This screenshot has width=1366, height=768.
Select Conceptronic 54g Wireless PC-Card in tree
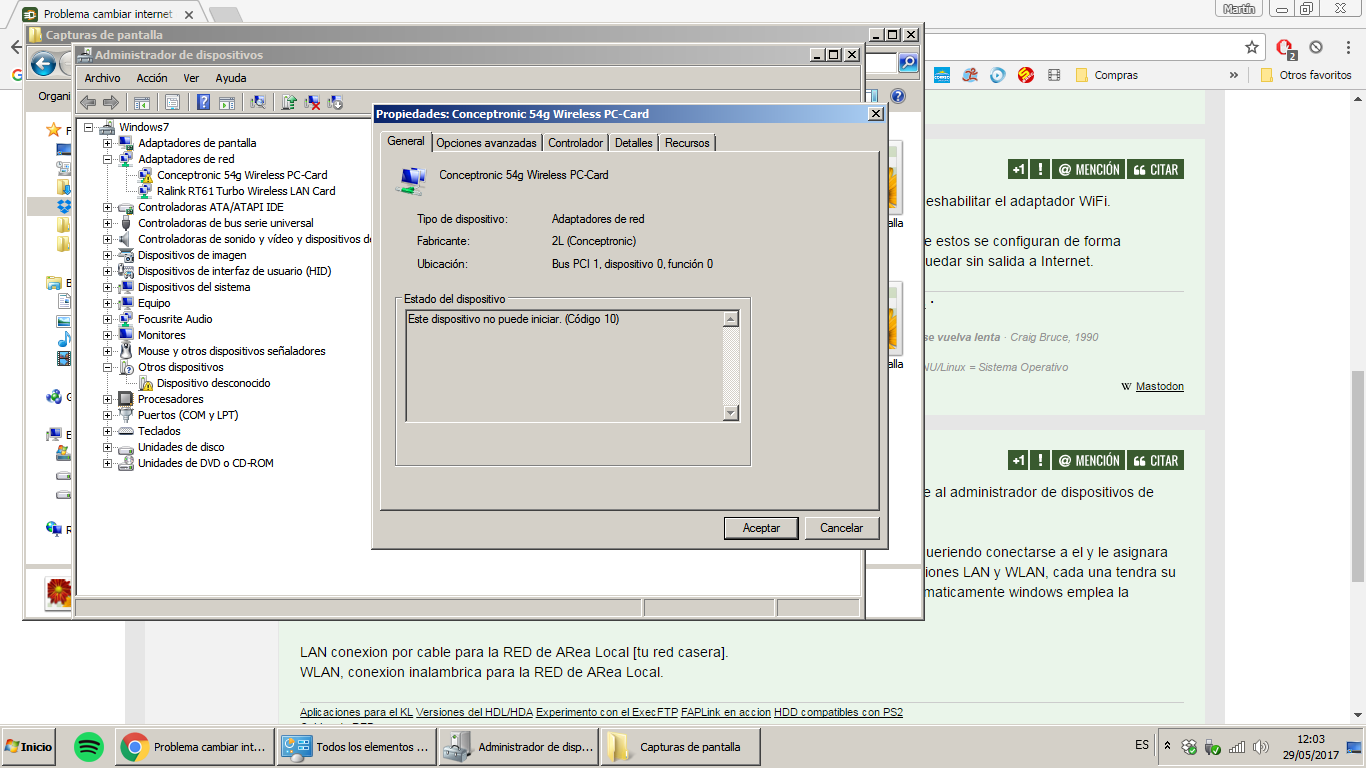242,175
